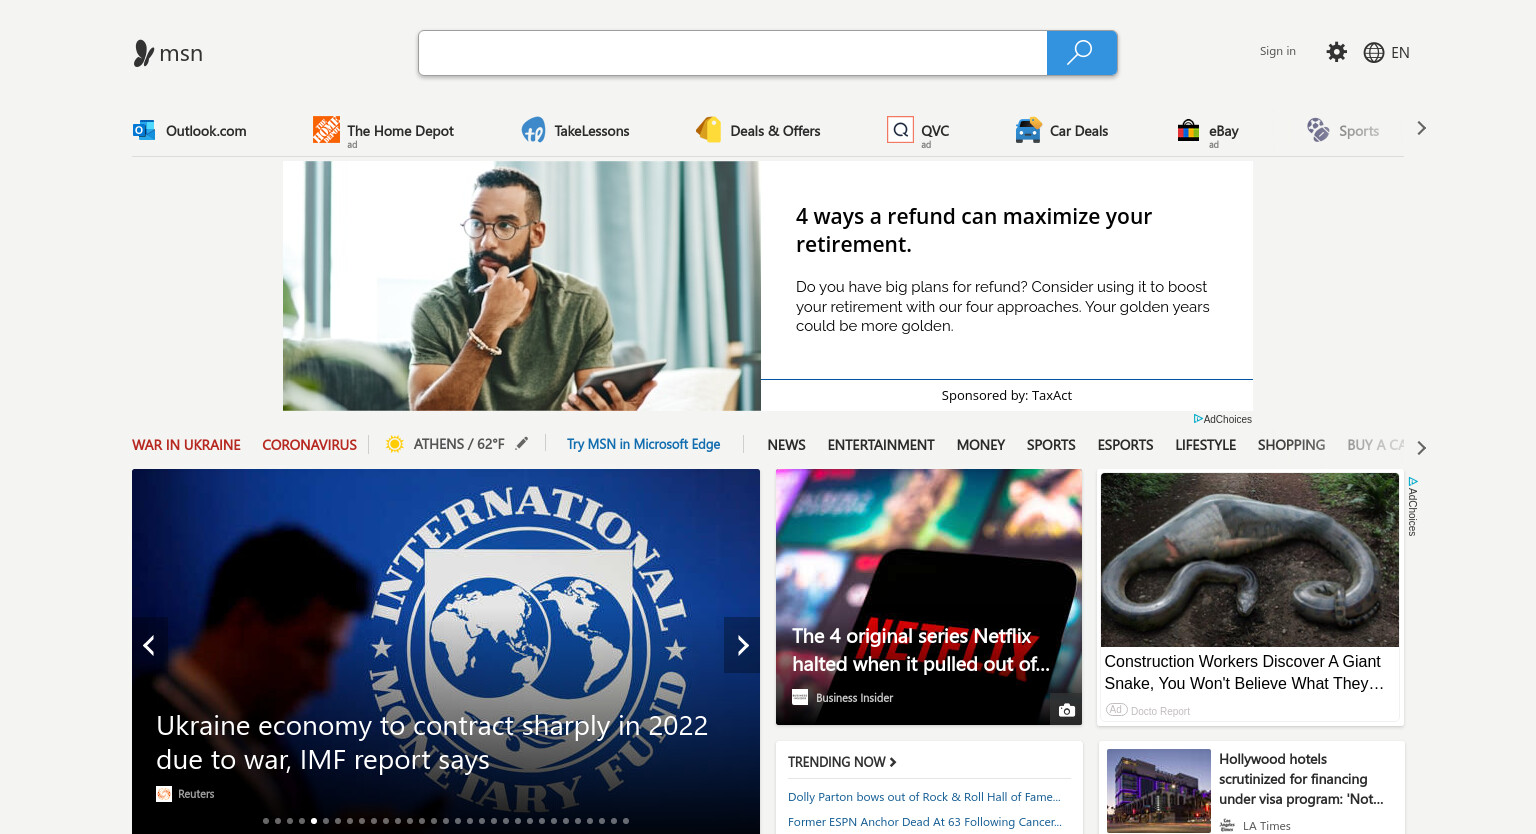
Task: Expand more shortcut sites with right chevron
Action: pos(1421,128)
